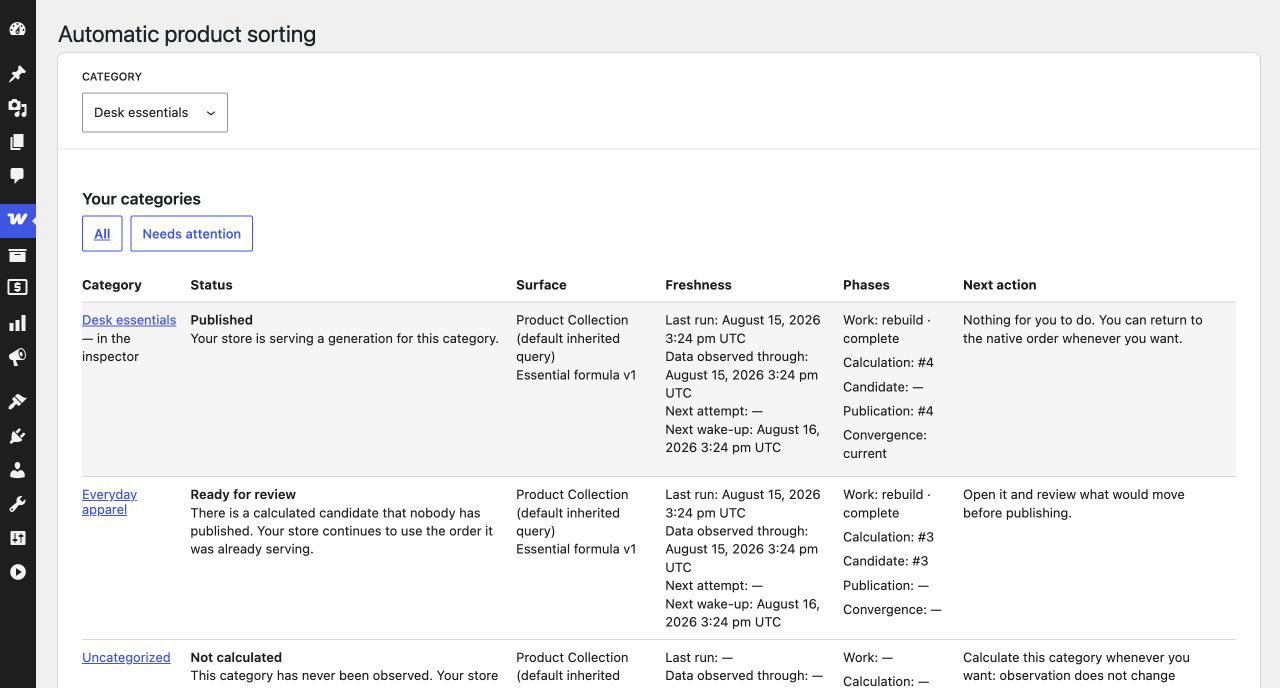This screenshot has width=1280, height=688.
Task: Expand the Desk essentials category dropdown
Action: tap(155, 113)
